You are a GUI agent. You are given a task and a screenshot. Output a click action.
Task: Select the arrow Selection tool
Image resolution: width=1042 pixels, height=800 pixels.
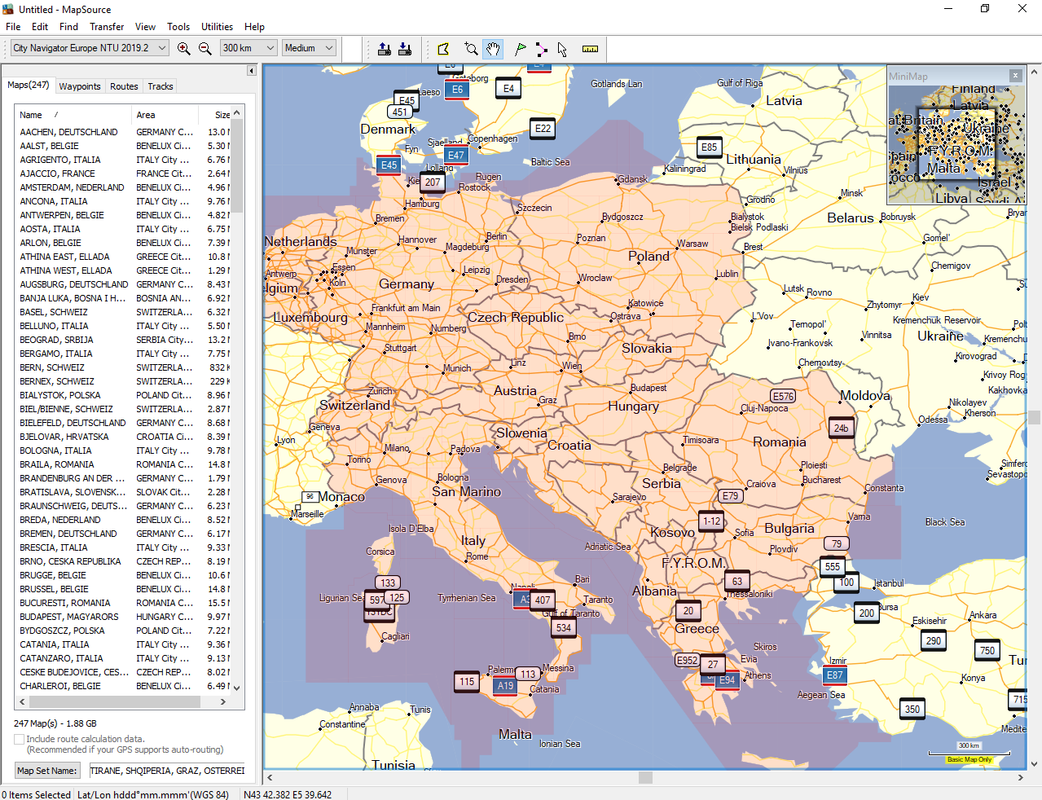tap(563, 49)
